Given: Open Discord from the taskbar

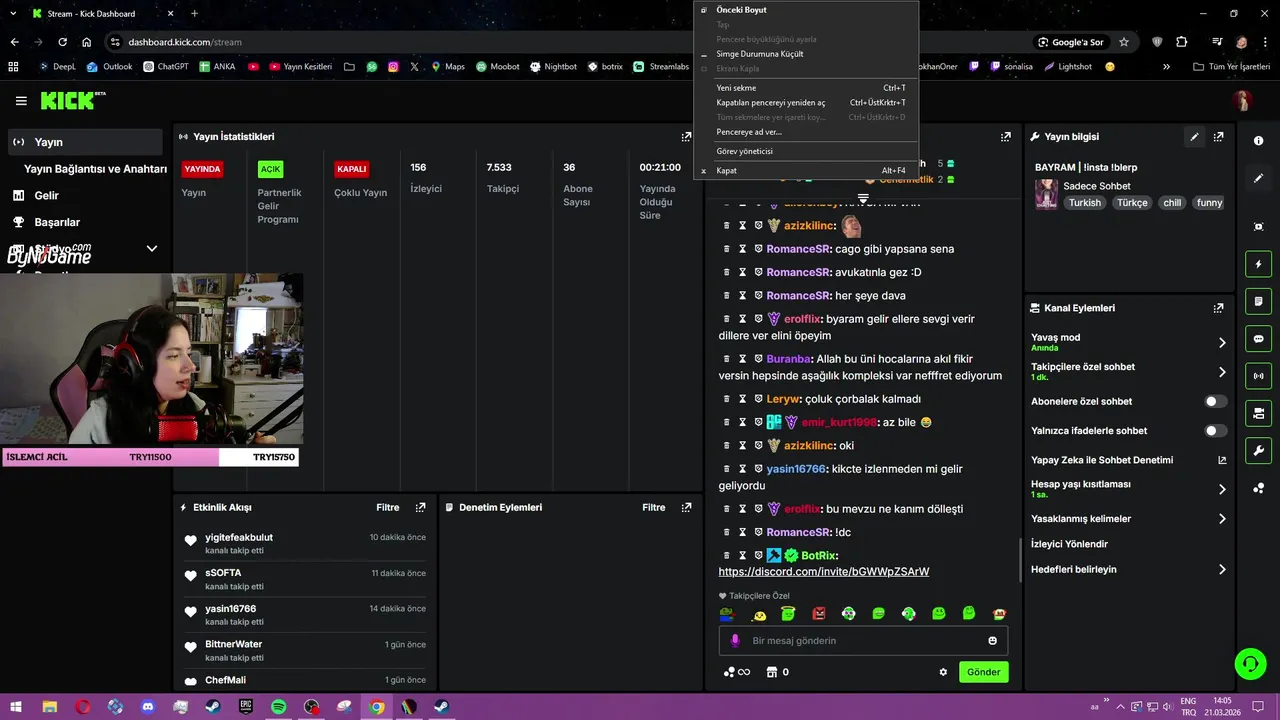Looking at the screenshot, I should coord(148,707).
